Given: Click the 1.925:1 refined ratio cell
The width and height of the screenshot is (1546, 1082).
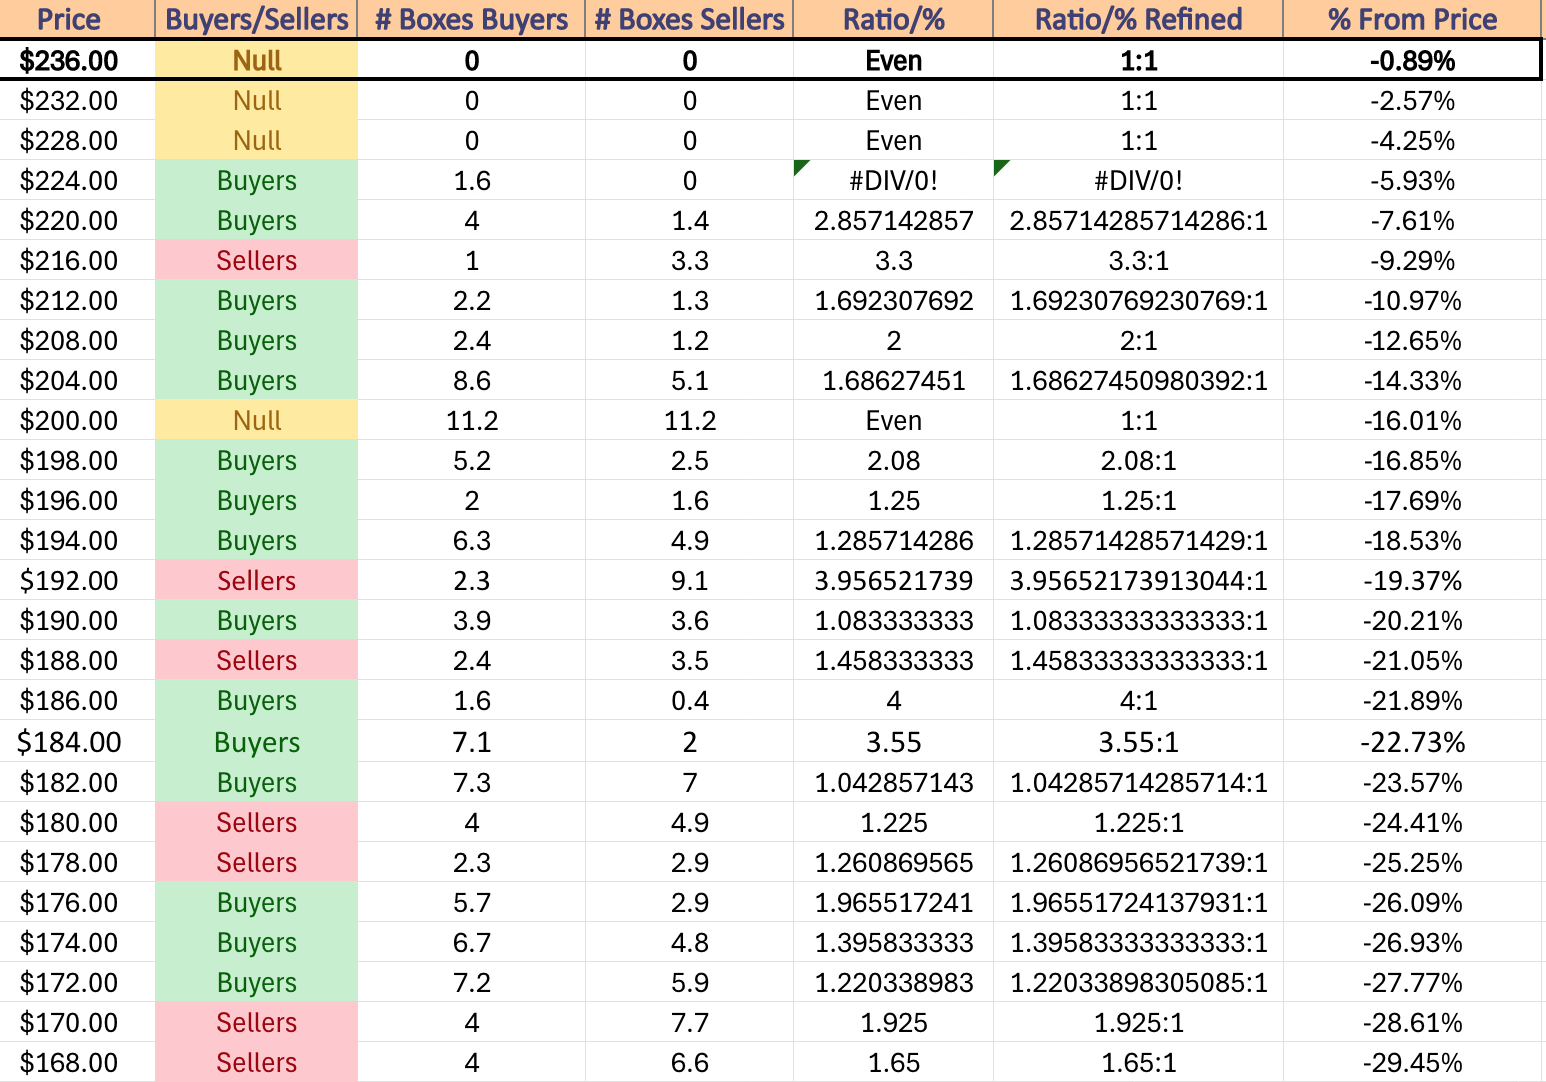Looking at the screenshot, I should (x=1138, y=1022).
